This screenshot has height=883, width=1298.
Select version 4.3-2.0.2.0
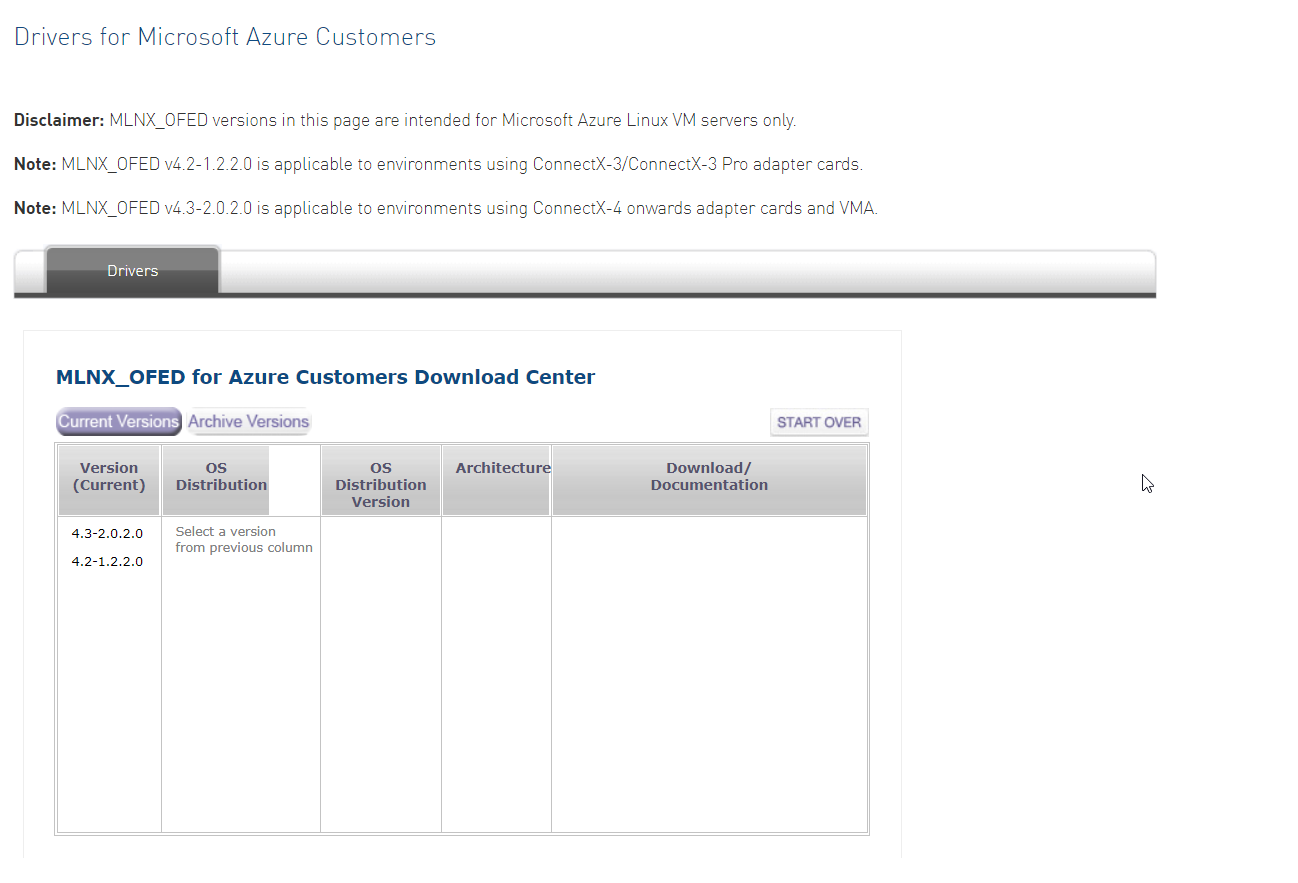(107, 533)
